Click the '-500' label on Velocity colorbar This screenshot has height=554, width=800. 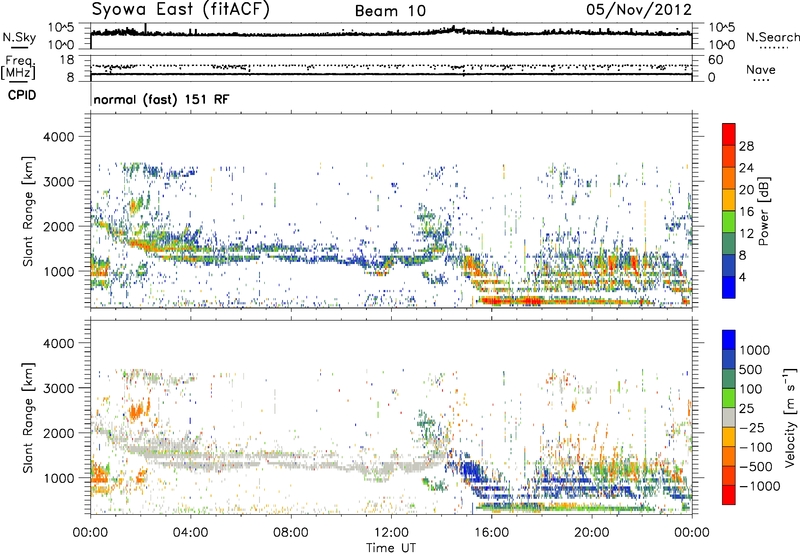756,467
